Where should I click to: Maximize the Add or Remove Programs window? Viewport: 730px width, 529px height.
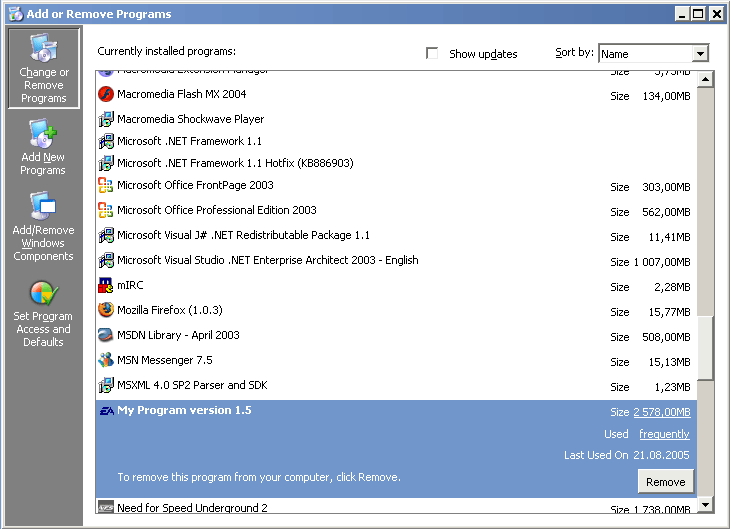tap(698, 14)
